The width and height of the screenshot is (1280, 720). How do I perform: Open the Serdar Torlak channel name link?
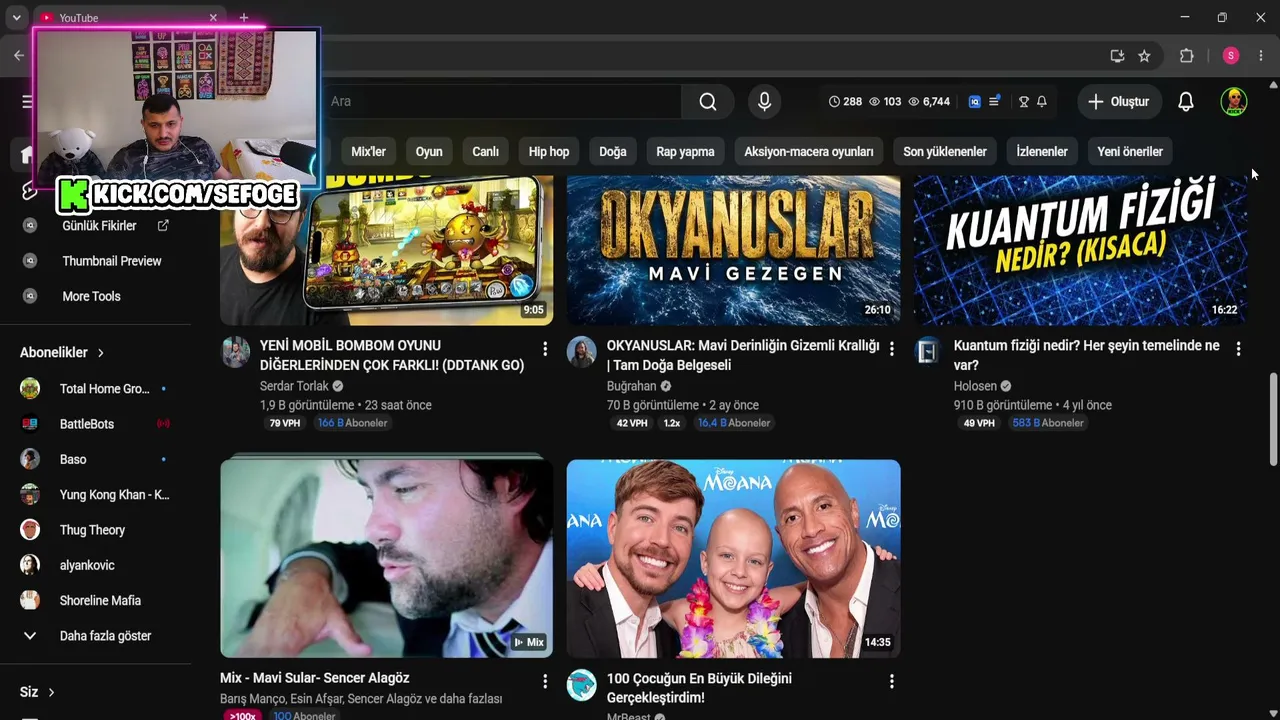tap(294, 386)
